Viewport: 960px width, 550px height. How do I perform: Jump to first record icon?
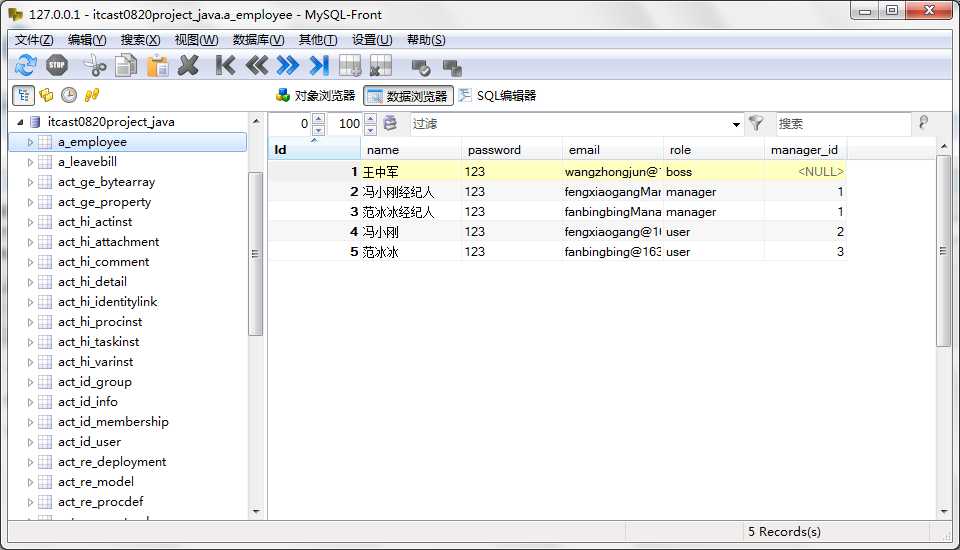(x=225, y=65)
